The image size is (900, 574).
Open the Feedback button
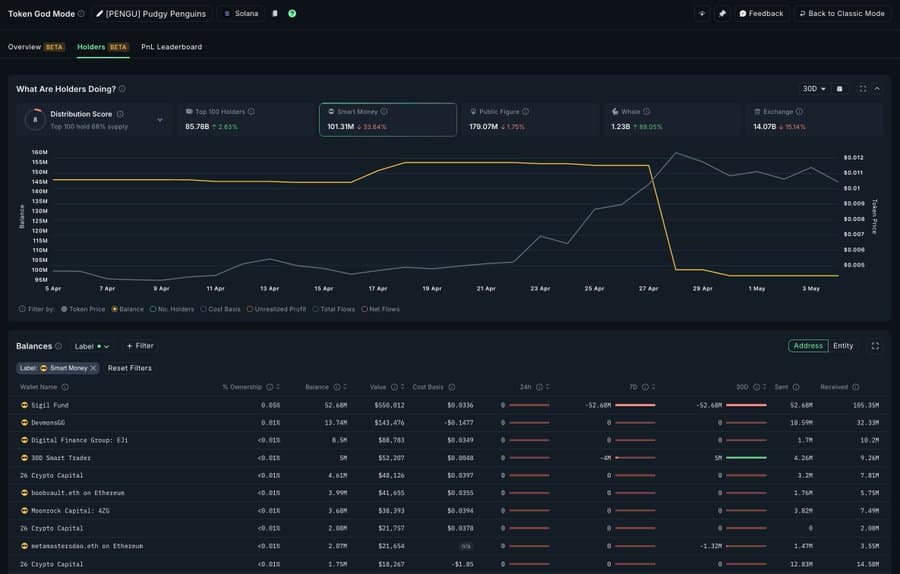point(761,13)
